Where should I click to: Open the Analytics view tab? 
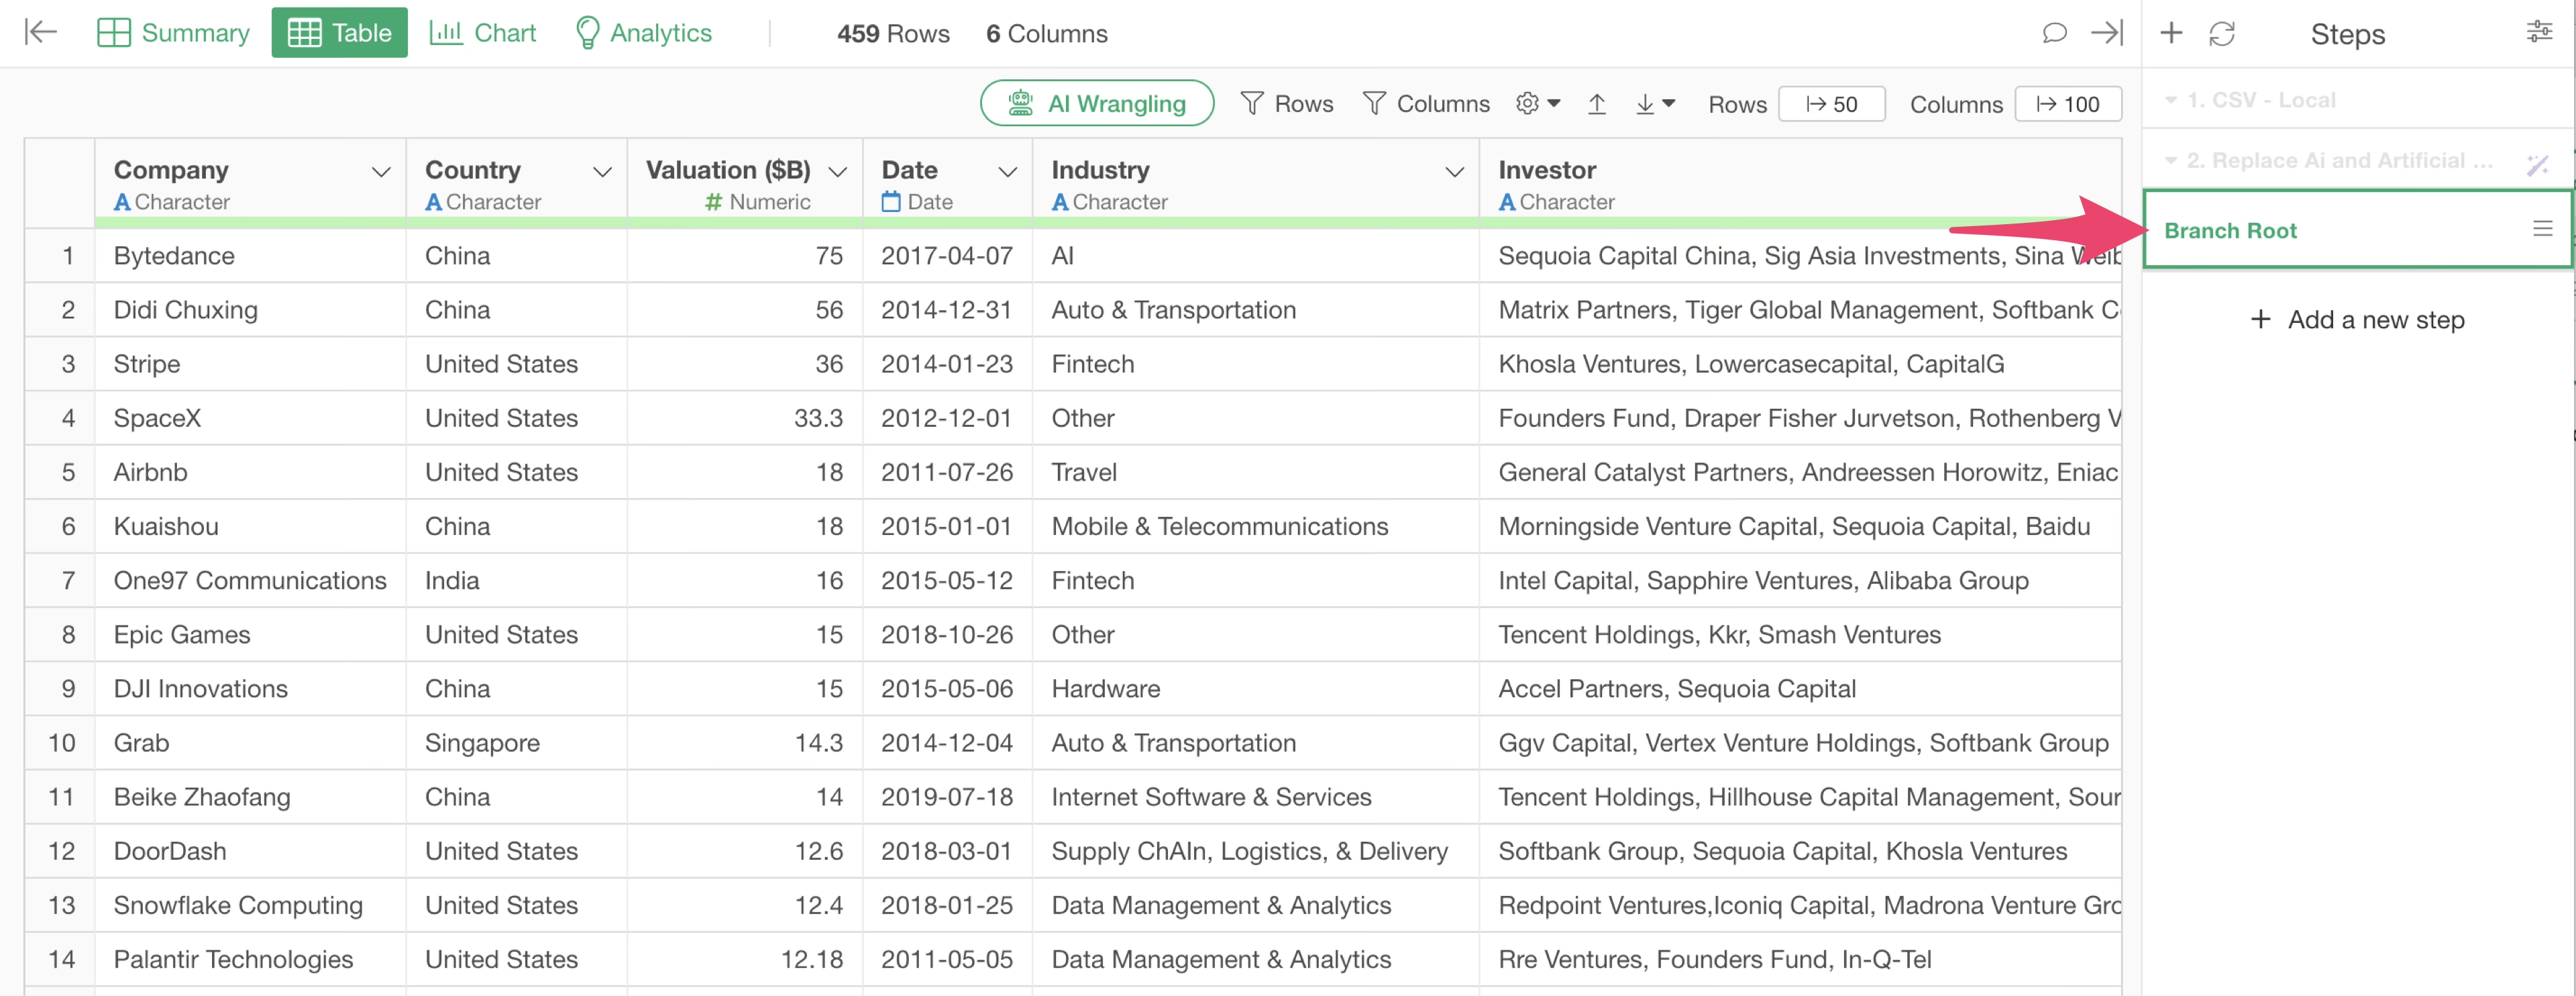[x=643, y=33]
